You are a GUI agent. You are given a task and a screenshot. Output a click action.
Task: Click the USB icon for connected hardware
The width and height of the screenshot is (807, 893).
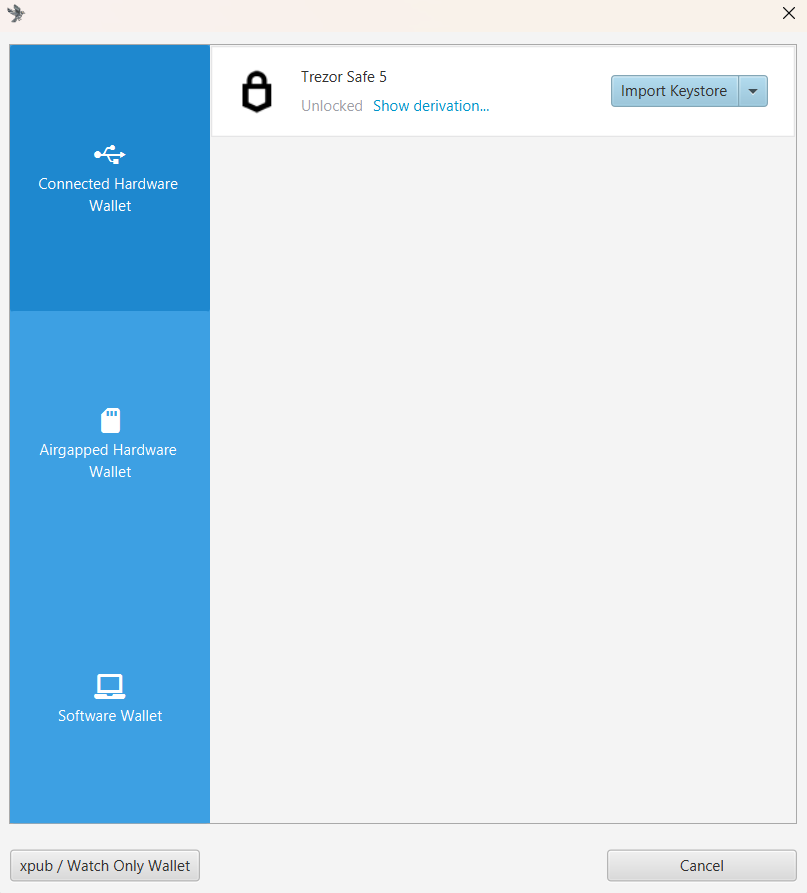tap(110, 154)
